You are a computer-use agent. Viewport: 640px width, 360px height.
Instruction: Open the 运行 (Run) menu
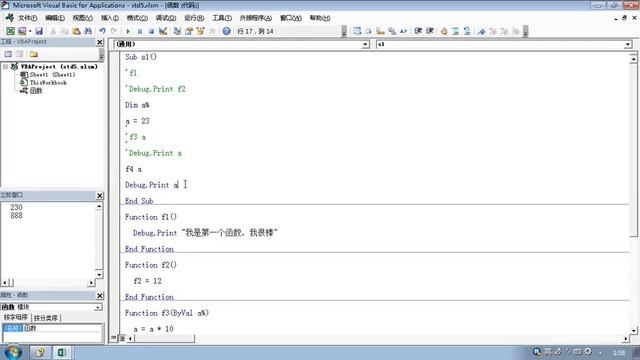(194, 18)
